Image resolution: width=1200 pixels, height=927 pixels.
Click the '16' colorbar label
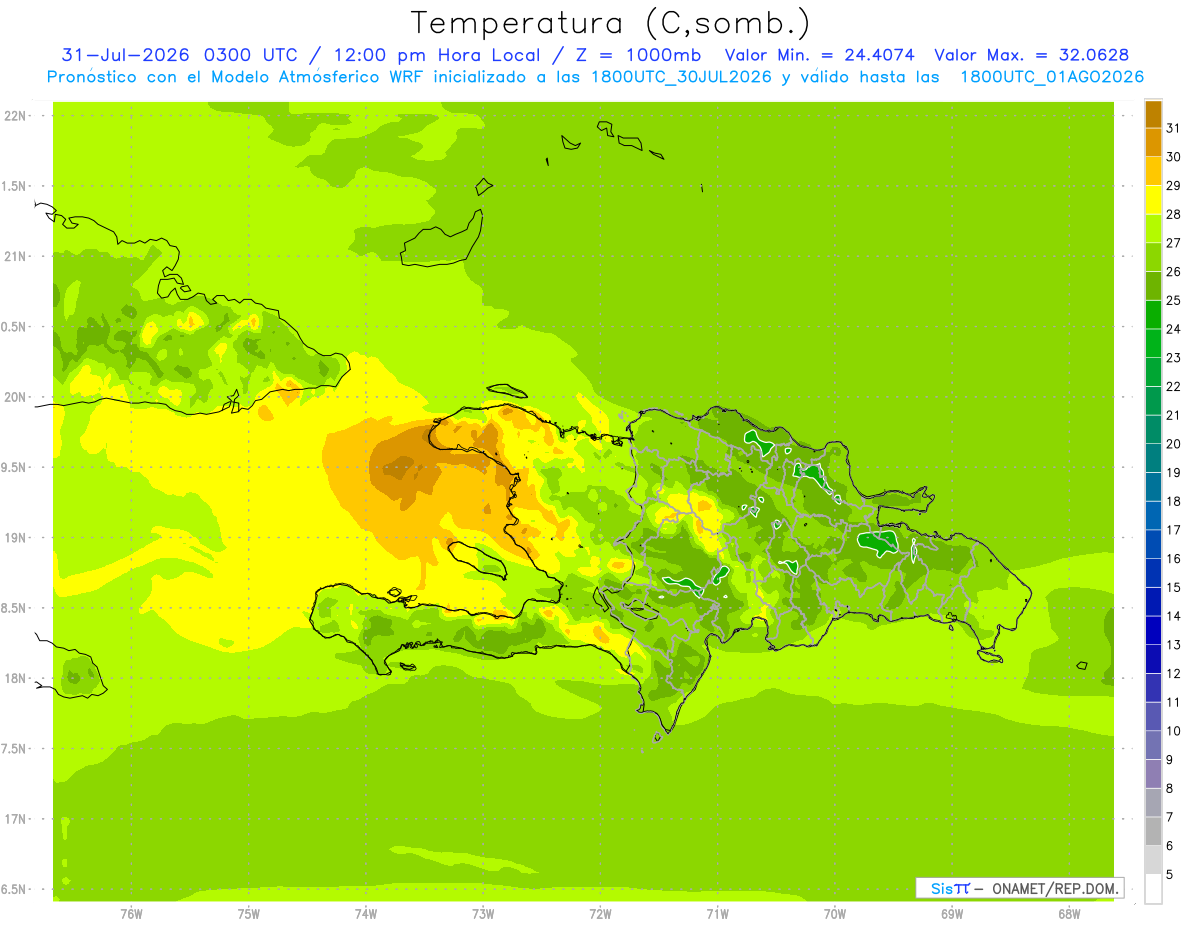[1174, 559]
